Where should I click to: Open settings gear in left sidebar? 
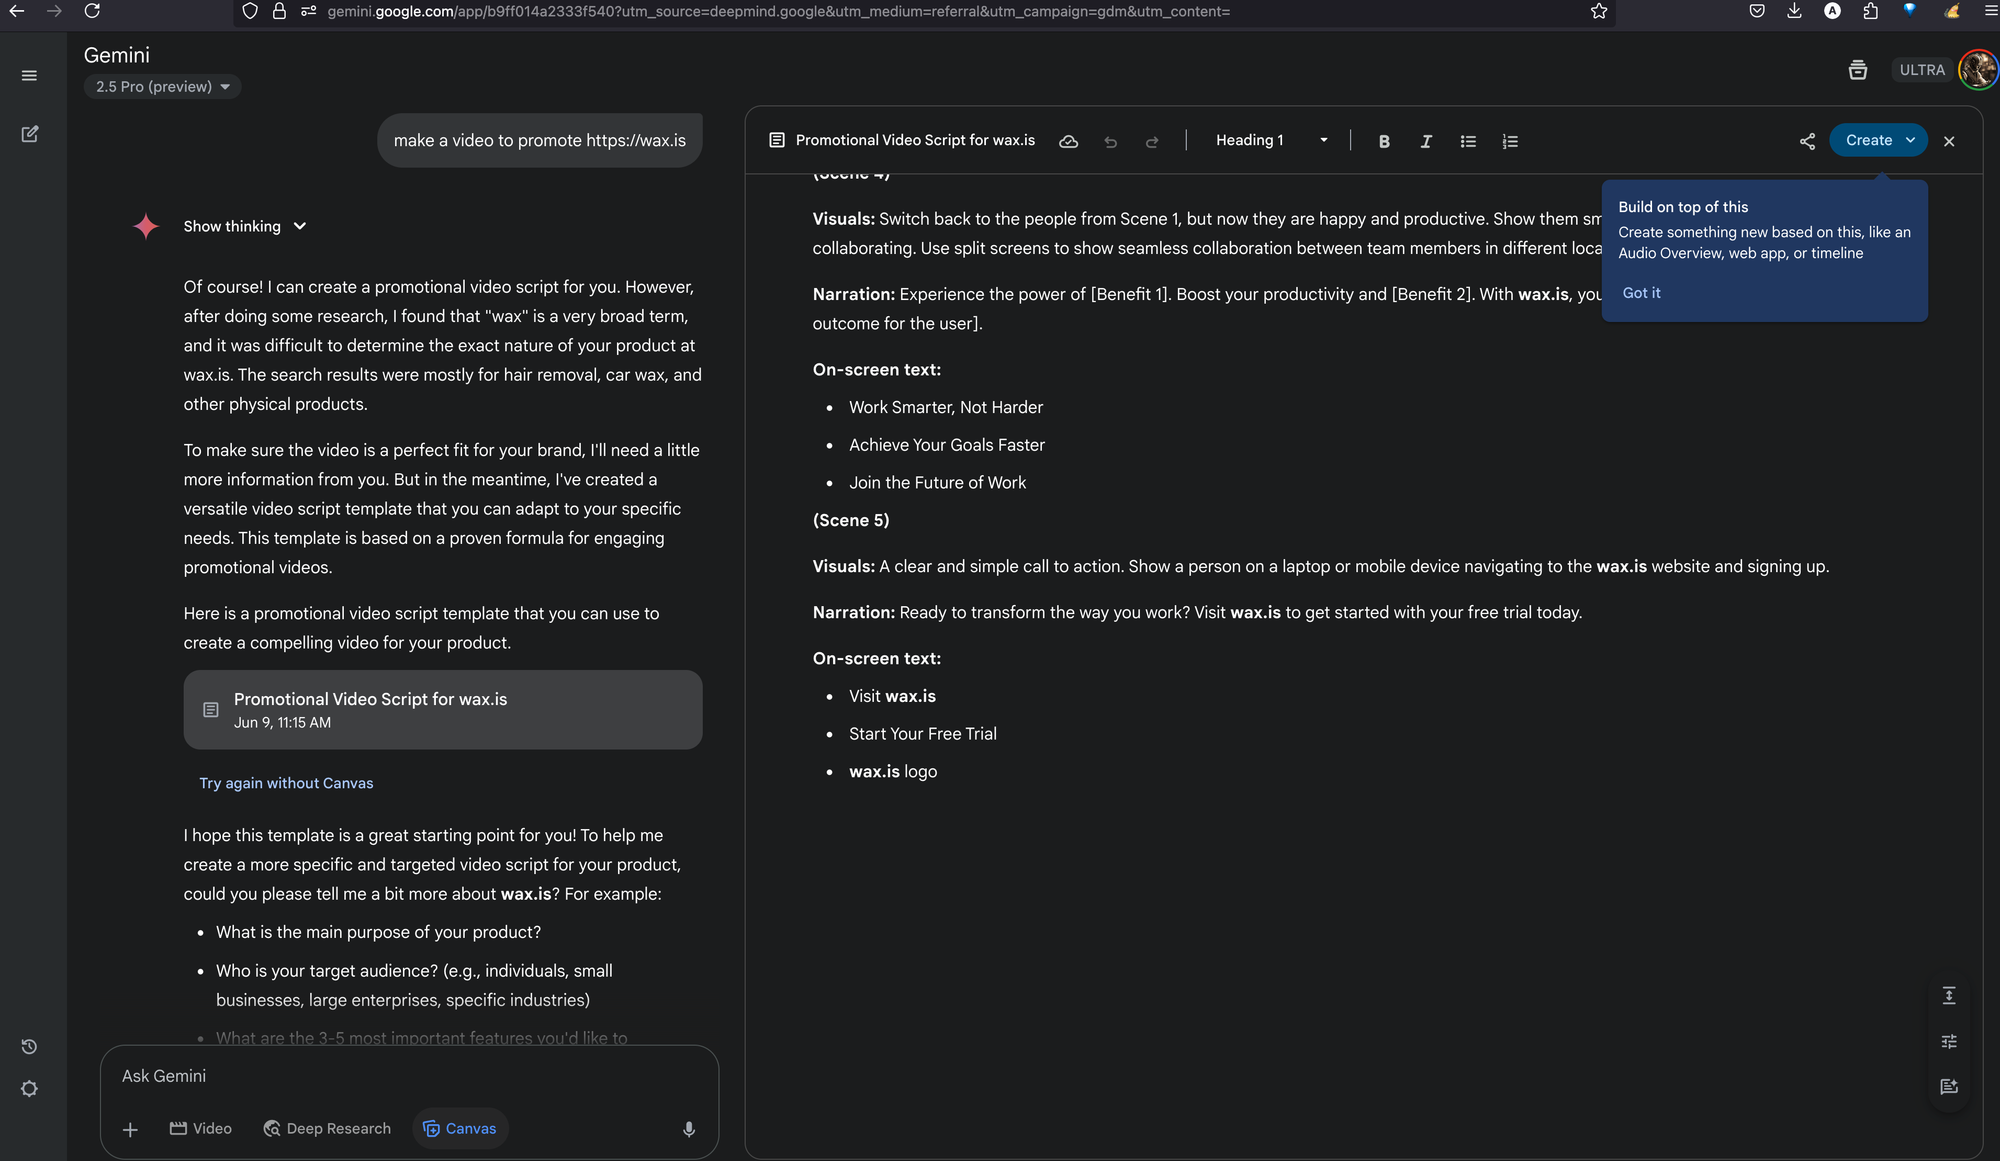pyautogui.click(x=29, y=1089)
